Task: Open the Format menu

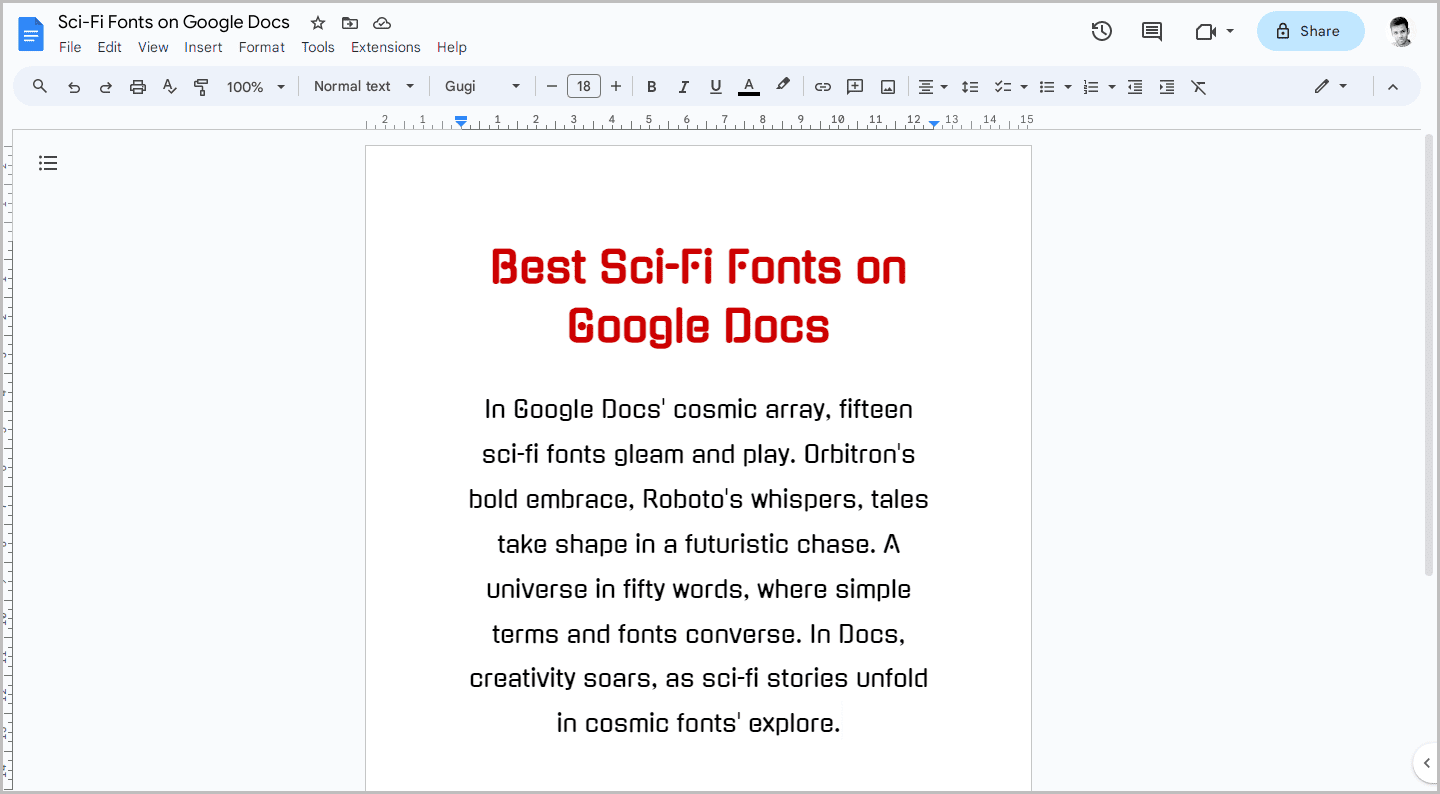Action: 261,47
